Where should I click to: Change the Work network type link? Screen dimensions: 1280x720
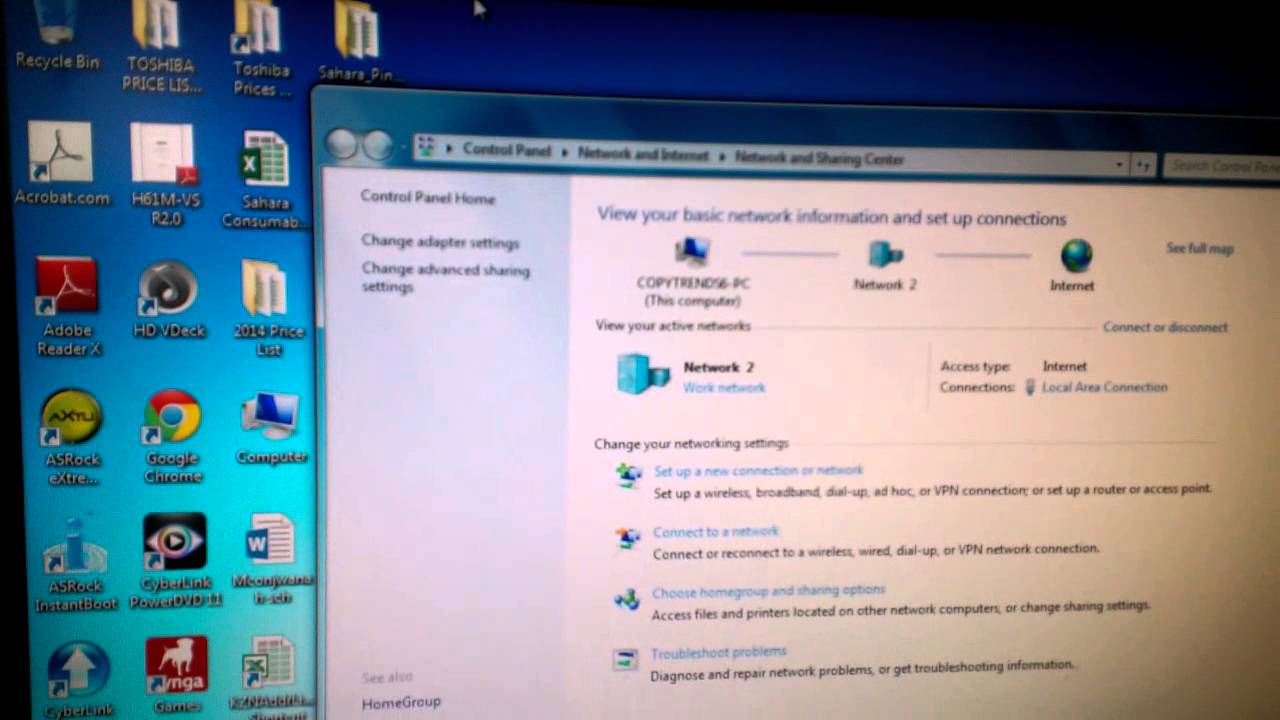[724, 388]
